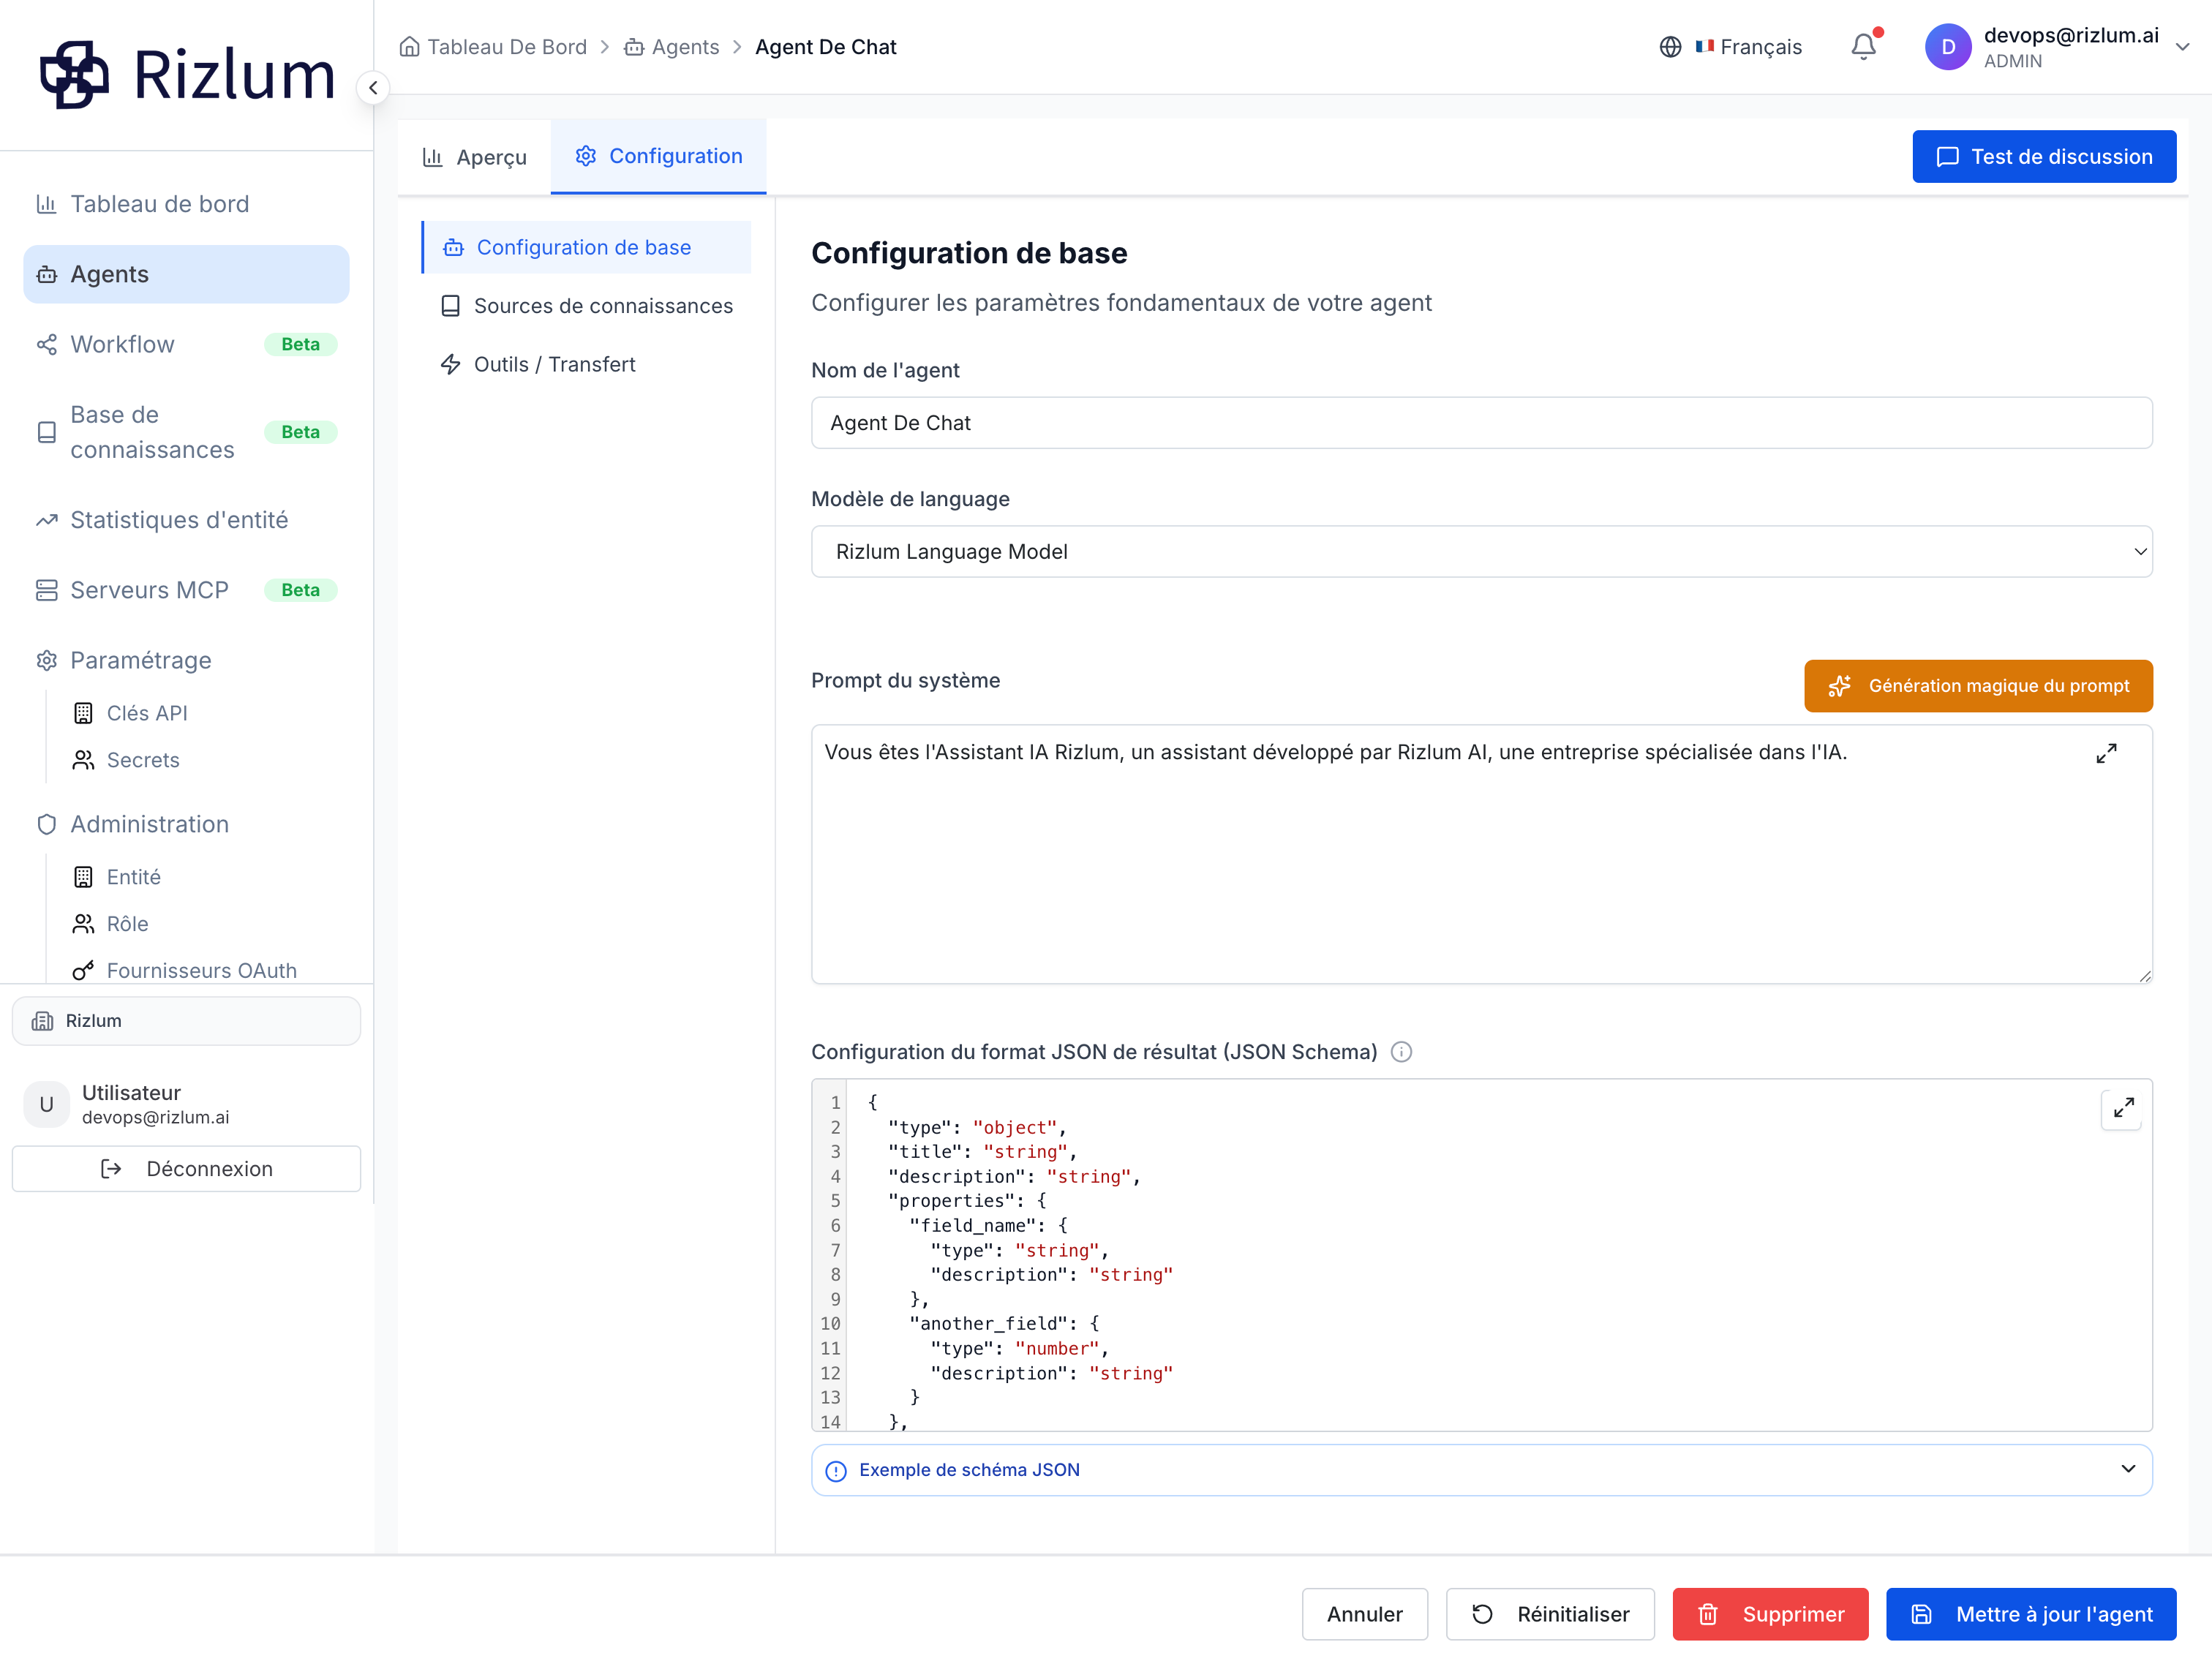Click the user initial U avatar
Screen dimensions: 2212x1672
coord(46,1104)
